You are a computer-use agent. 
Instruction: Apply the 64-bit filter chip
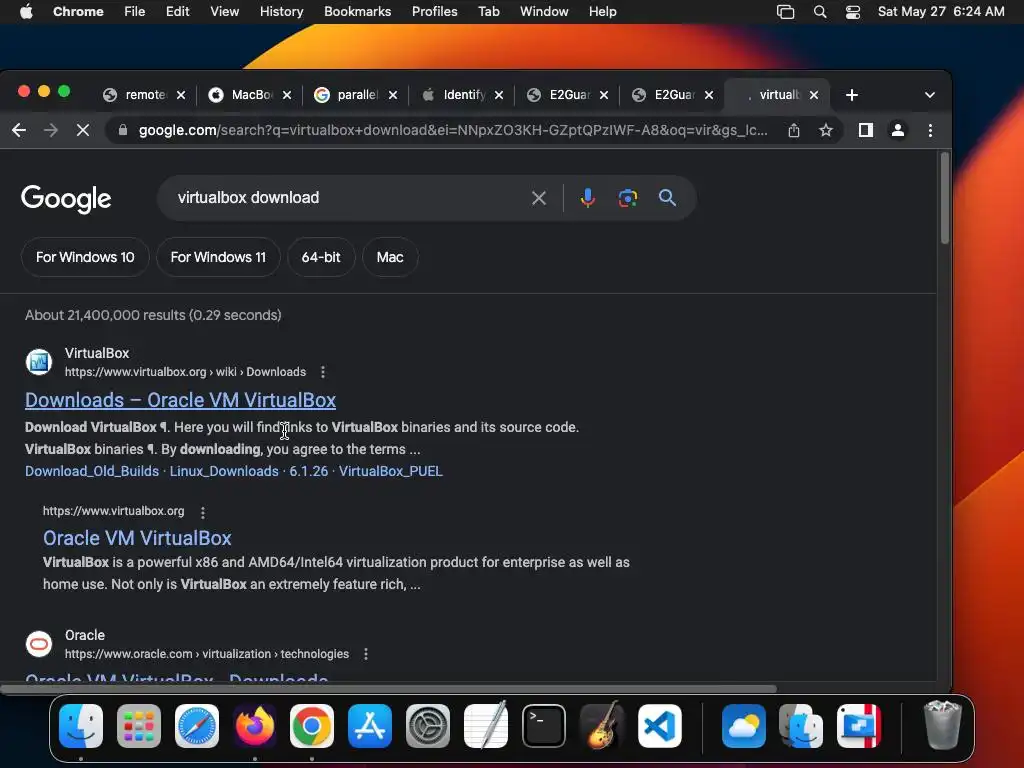[321, 257]
